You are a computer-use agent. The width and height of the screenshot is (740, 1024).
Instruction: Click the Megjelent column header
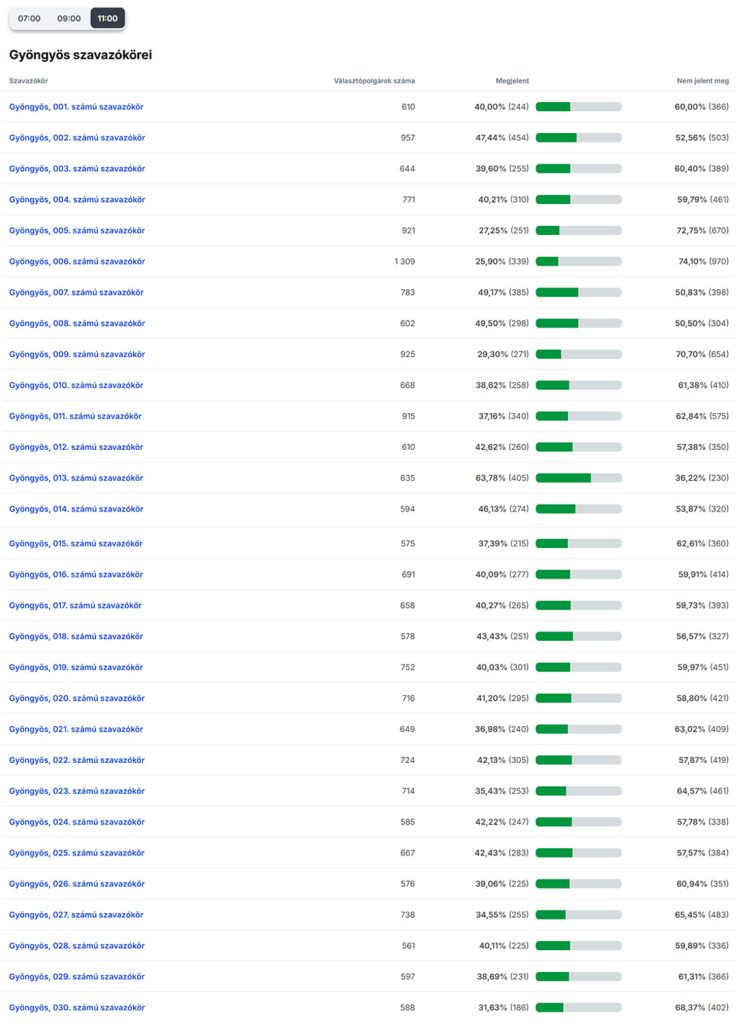coord(513,80)
